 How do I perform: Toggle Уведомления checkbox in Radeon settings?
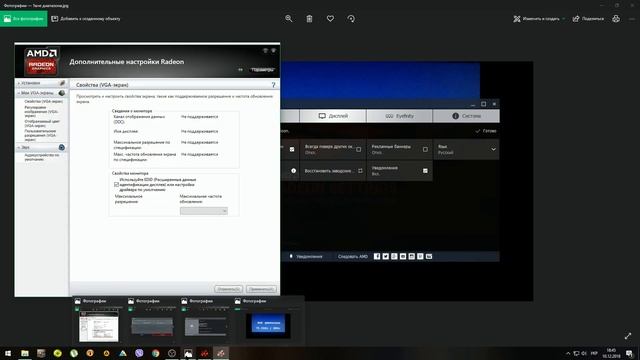[425, 171]
